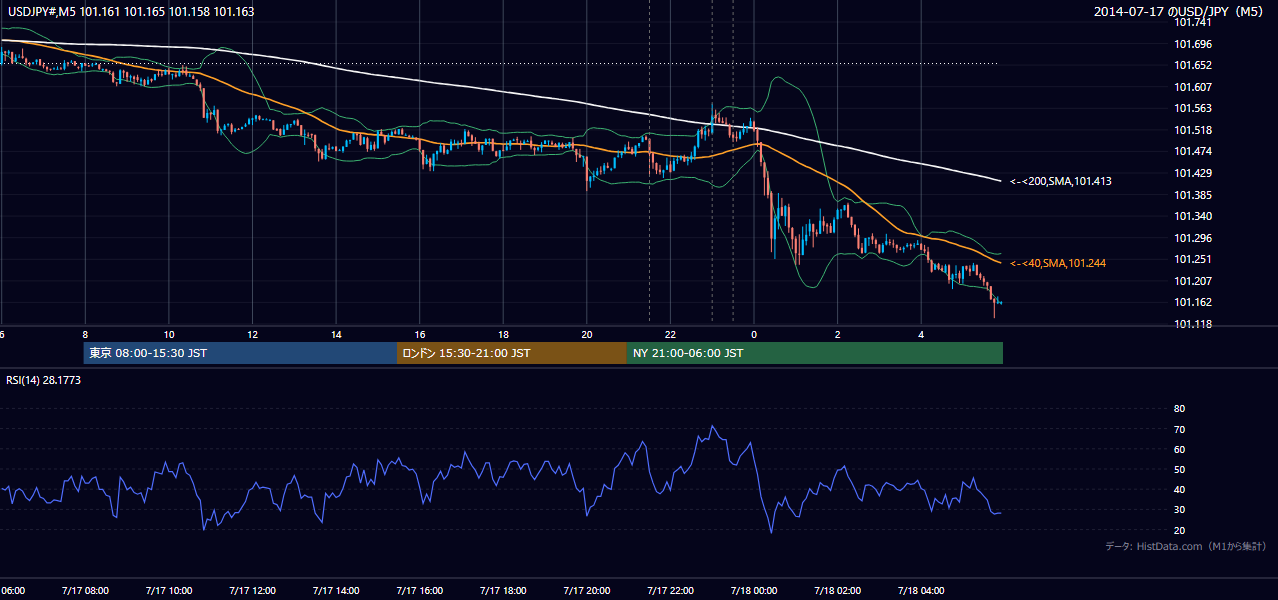
Task: Click the 7/18 00:00 time label
Action: pyautogui.click(x=755, y=590)
